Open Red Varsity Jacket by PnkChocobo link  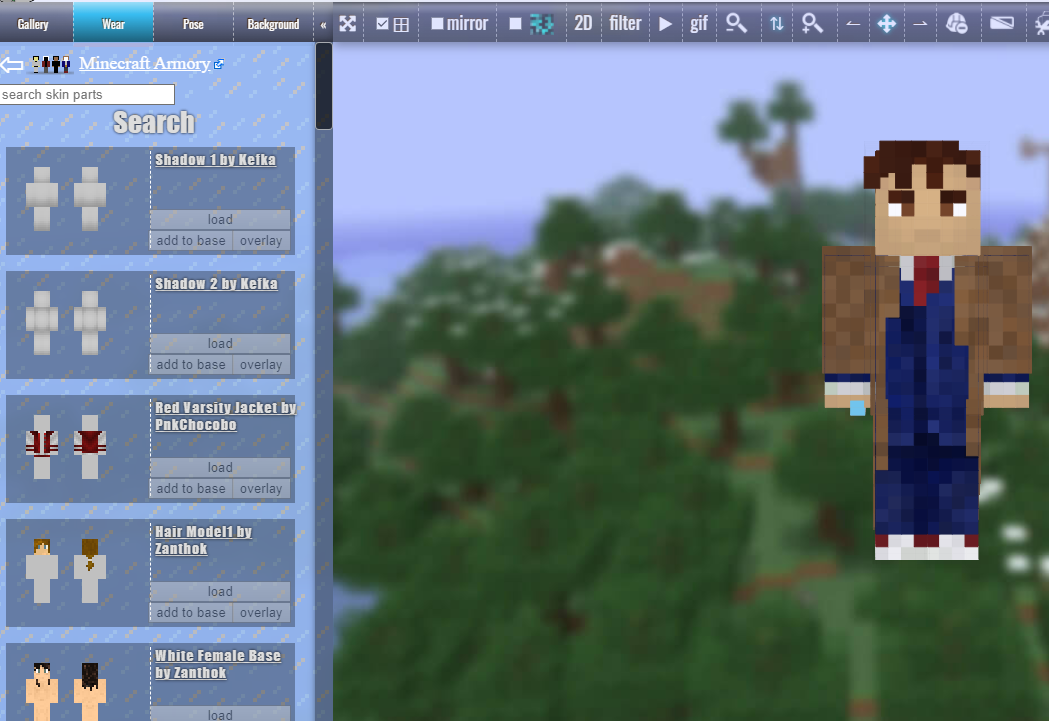(225, 416)
